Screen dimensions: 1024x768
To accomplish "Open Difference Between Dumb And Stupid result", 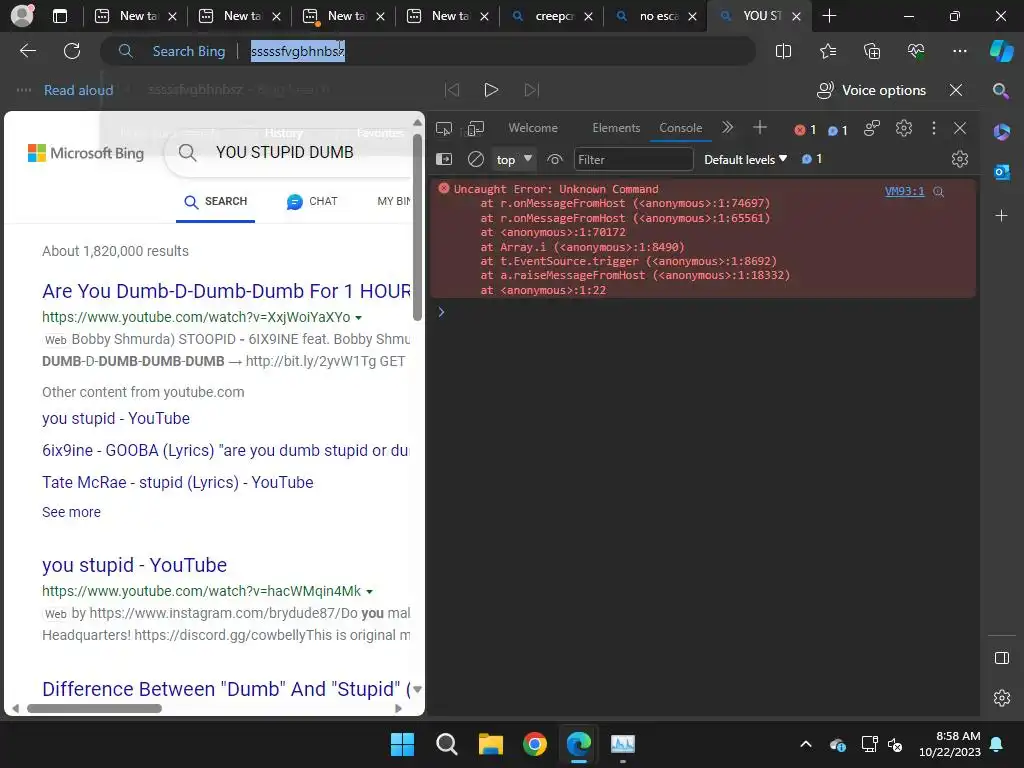I will click(x=227, y=689).
